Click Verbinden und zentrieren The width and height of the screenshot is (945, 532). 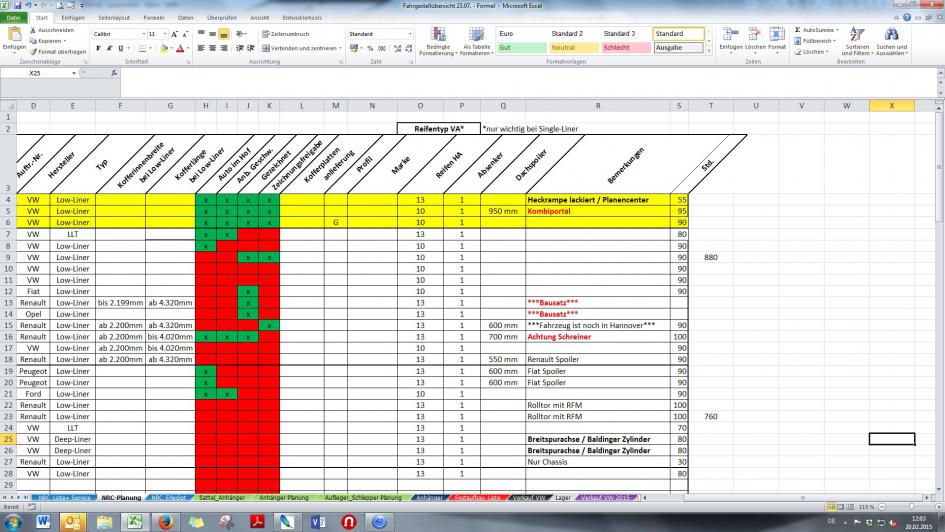[301, 48]
